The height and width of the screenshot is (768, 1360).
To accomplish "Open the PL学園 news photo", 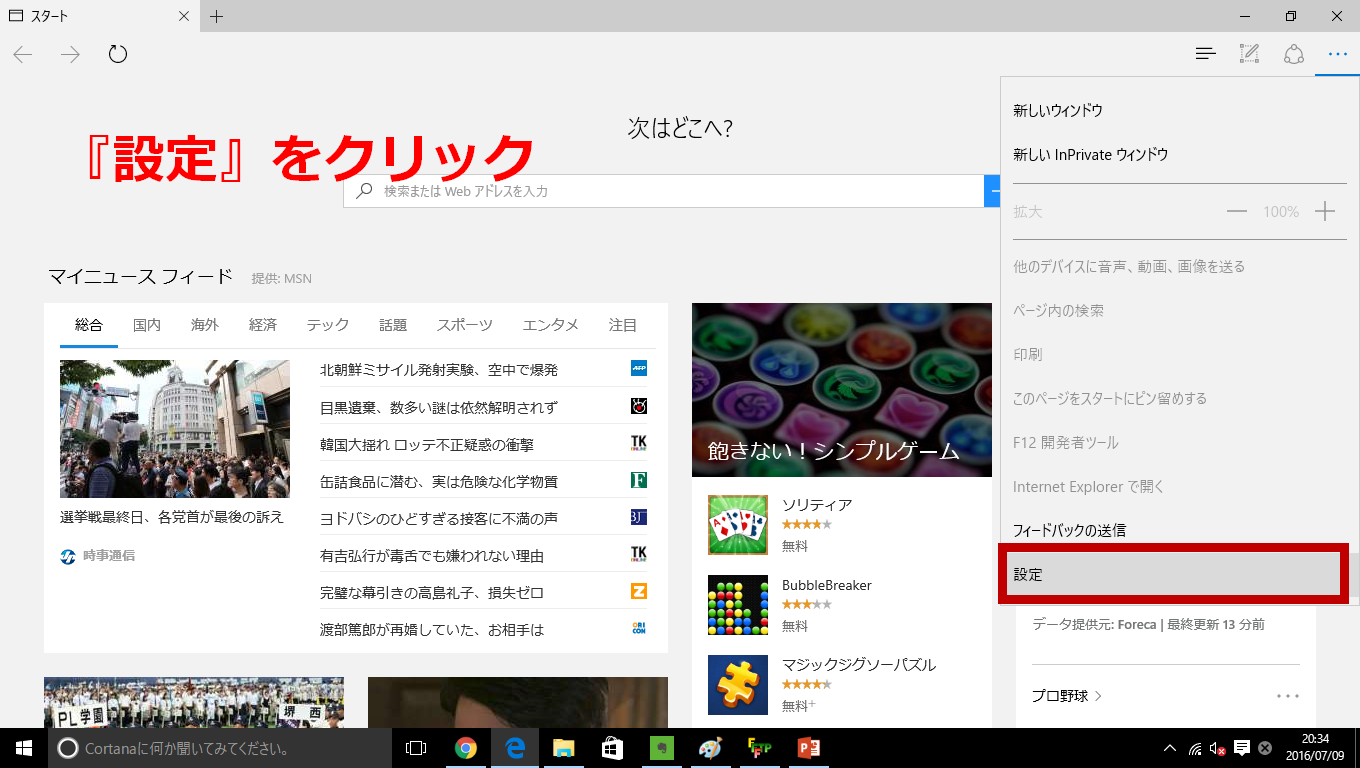I will pos(194,702).
